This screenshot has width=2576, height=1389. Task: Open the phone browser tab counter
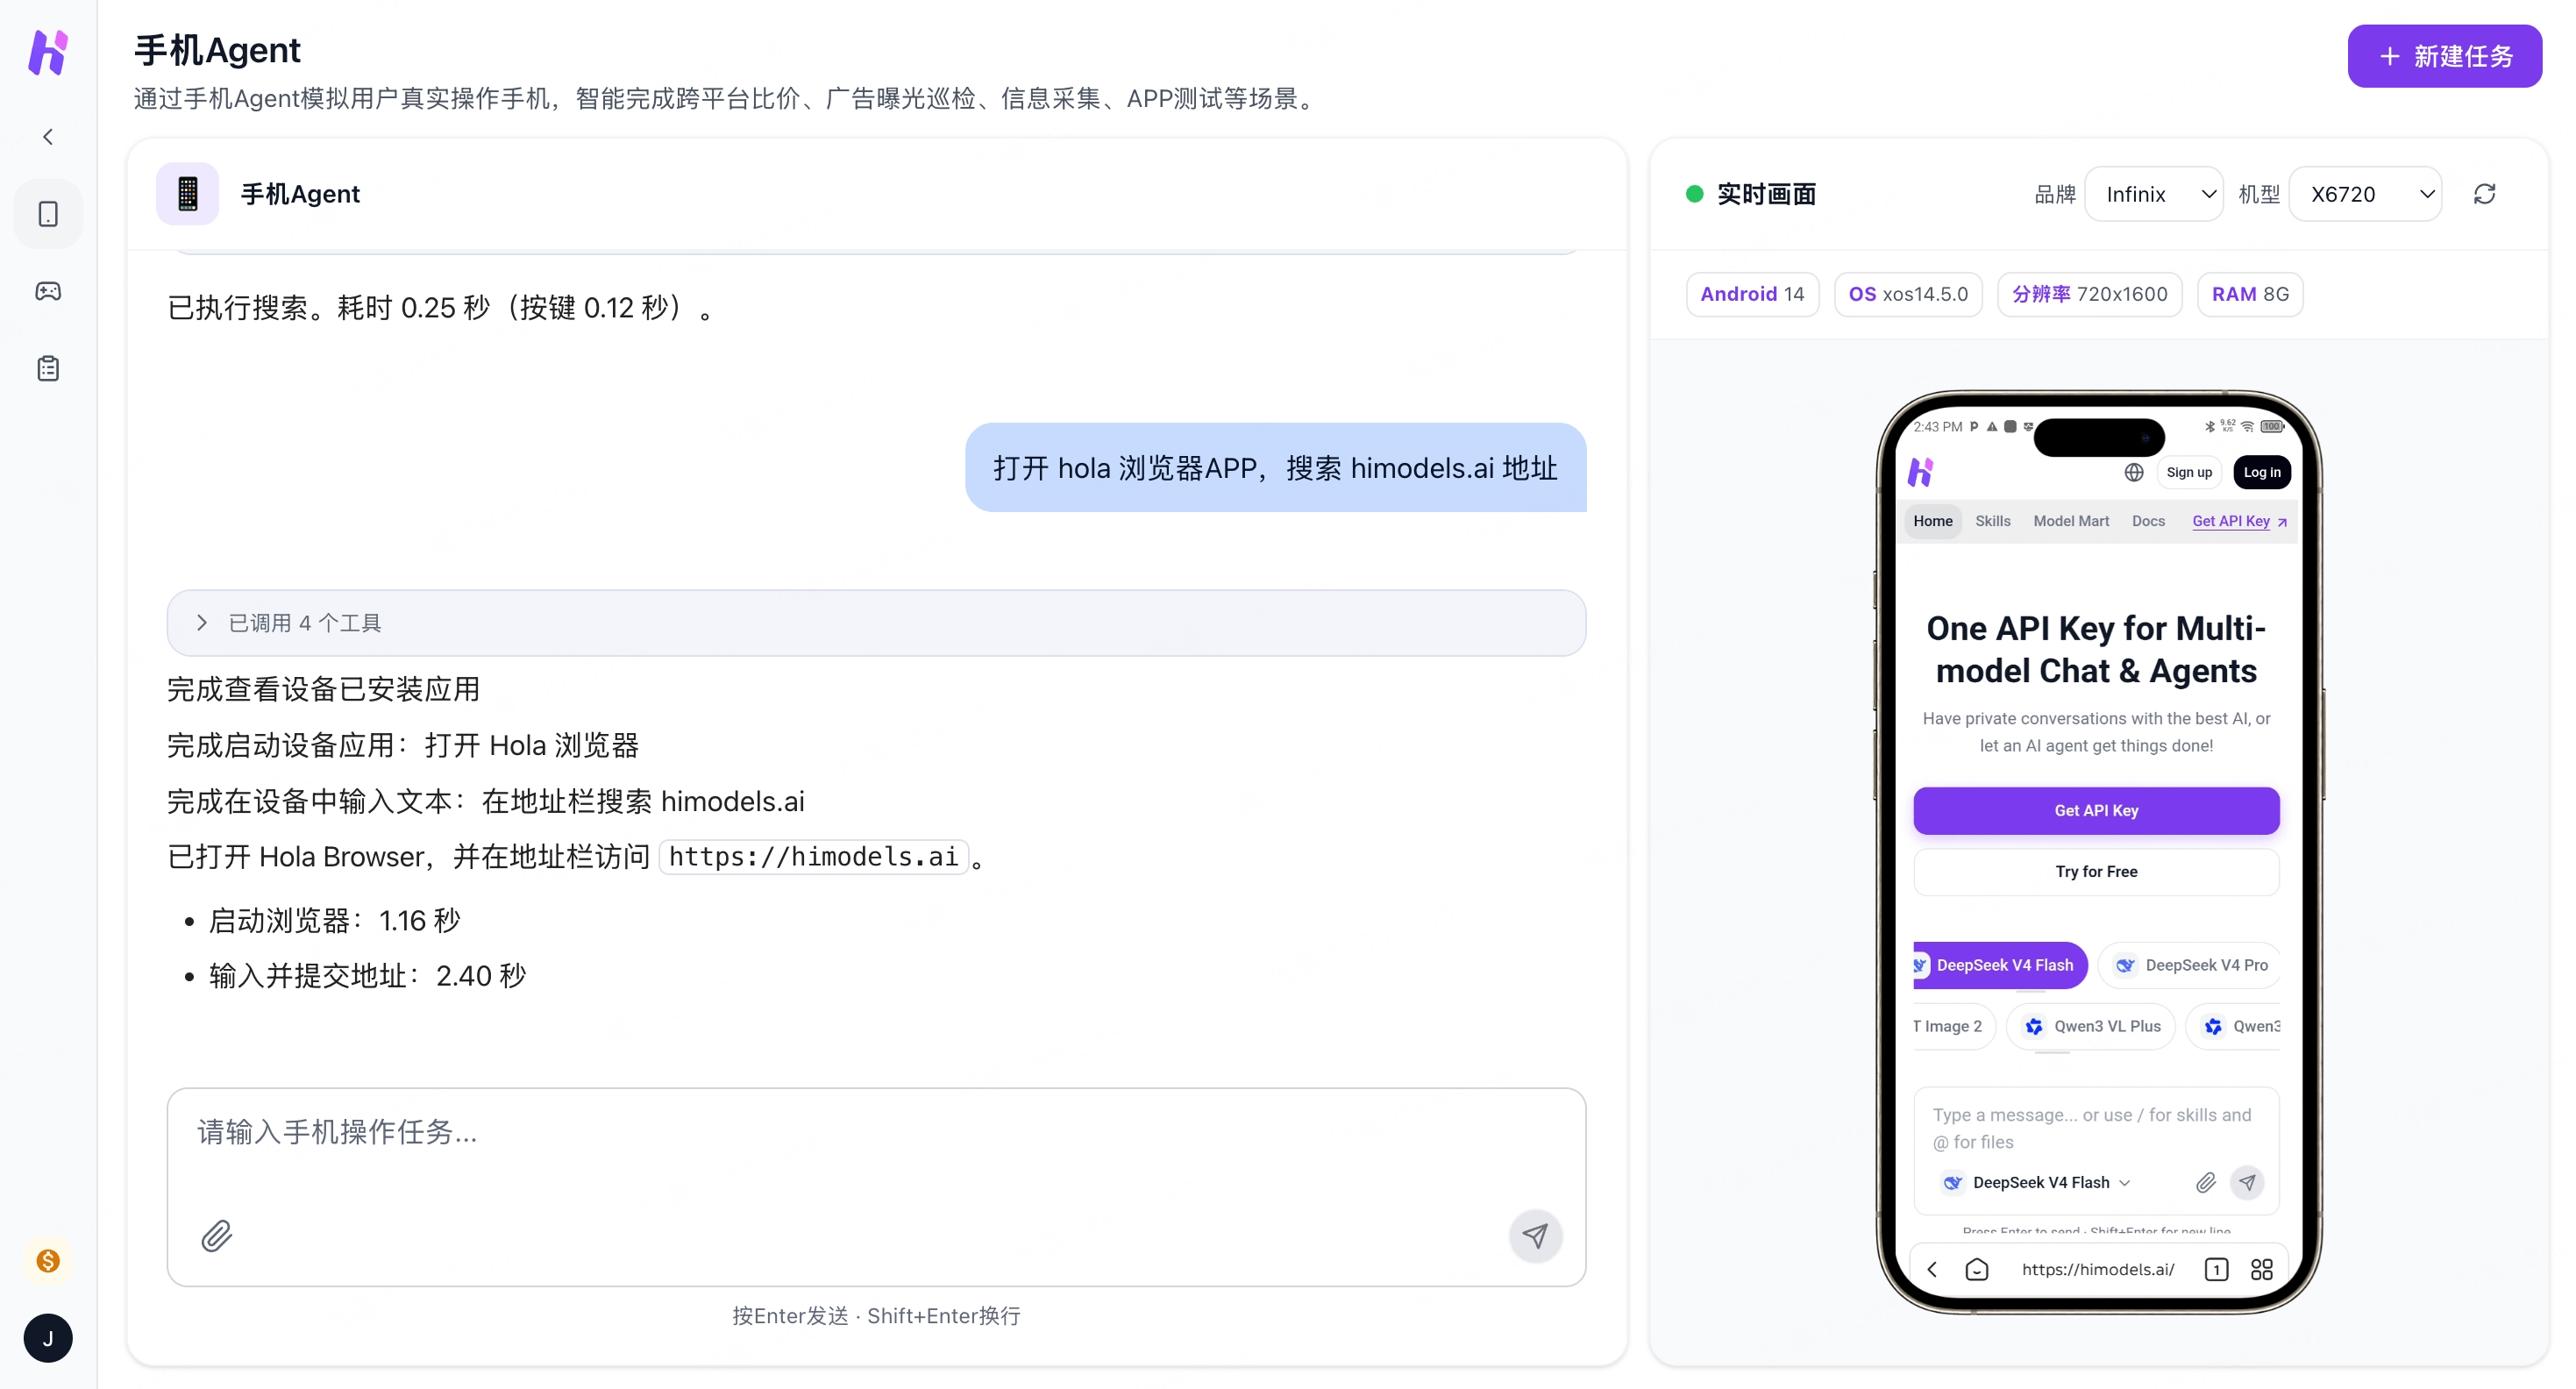click(2216, 1269)
